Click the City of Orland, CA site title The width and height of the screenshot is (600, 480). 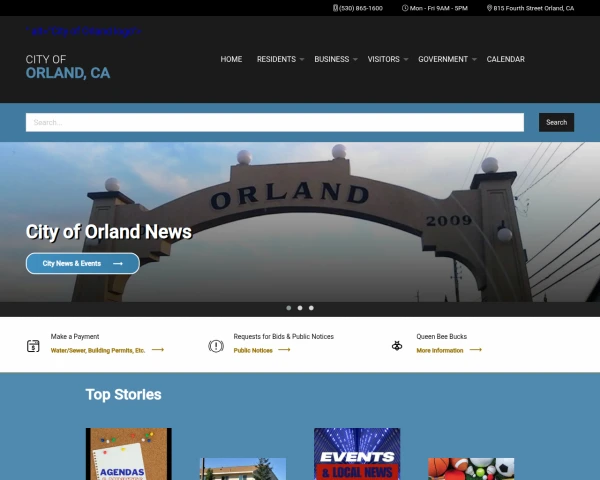click(x=68, y=67)
